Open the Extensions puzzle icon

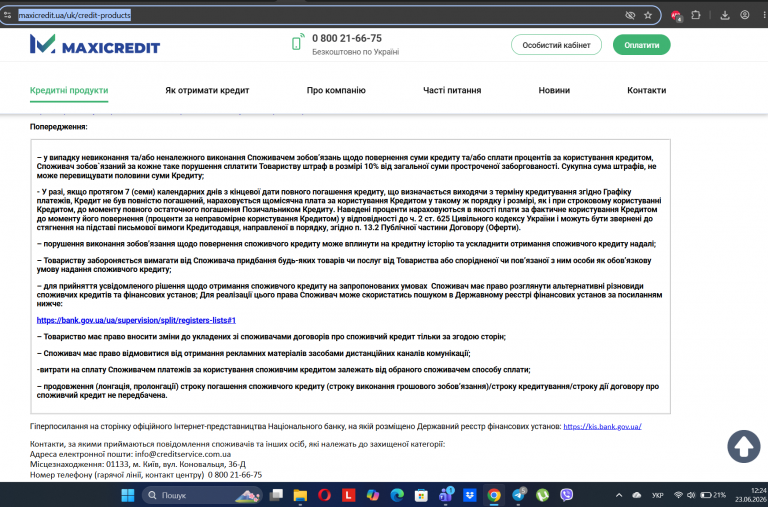click(x=696, y=15)
